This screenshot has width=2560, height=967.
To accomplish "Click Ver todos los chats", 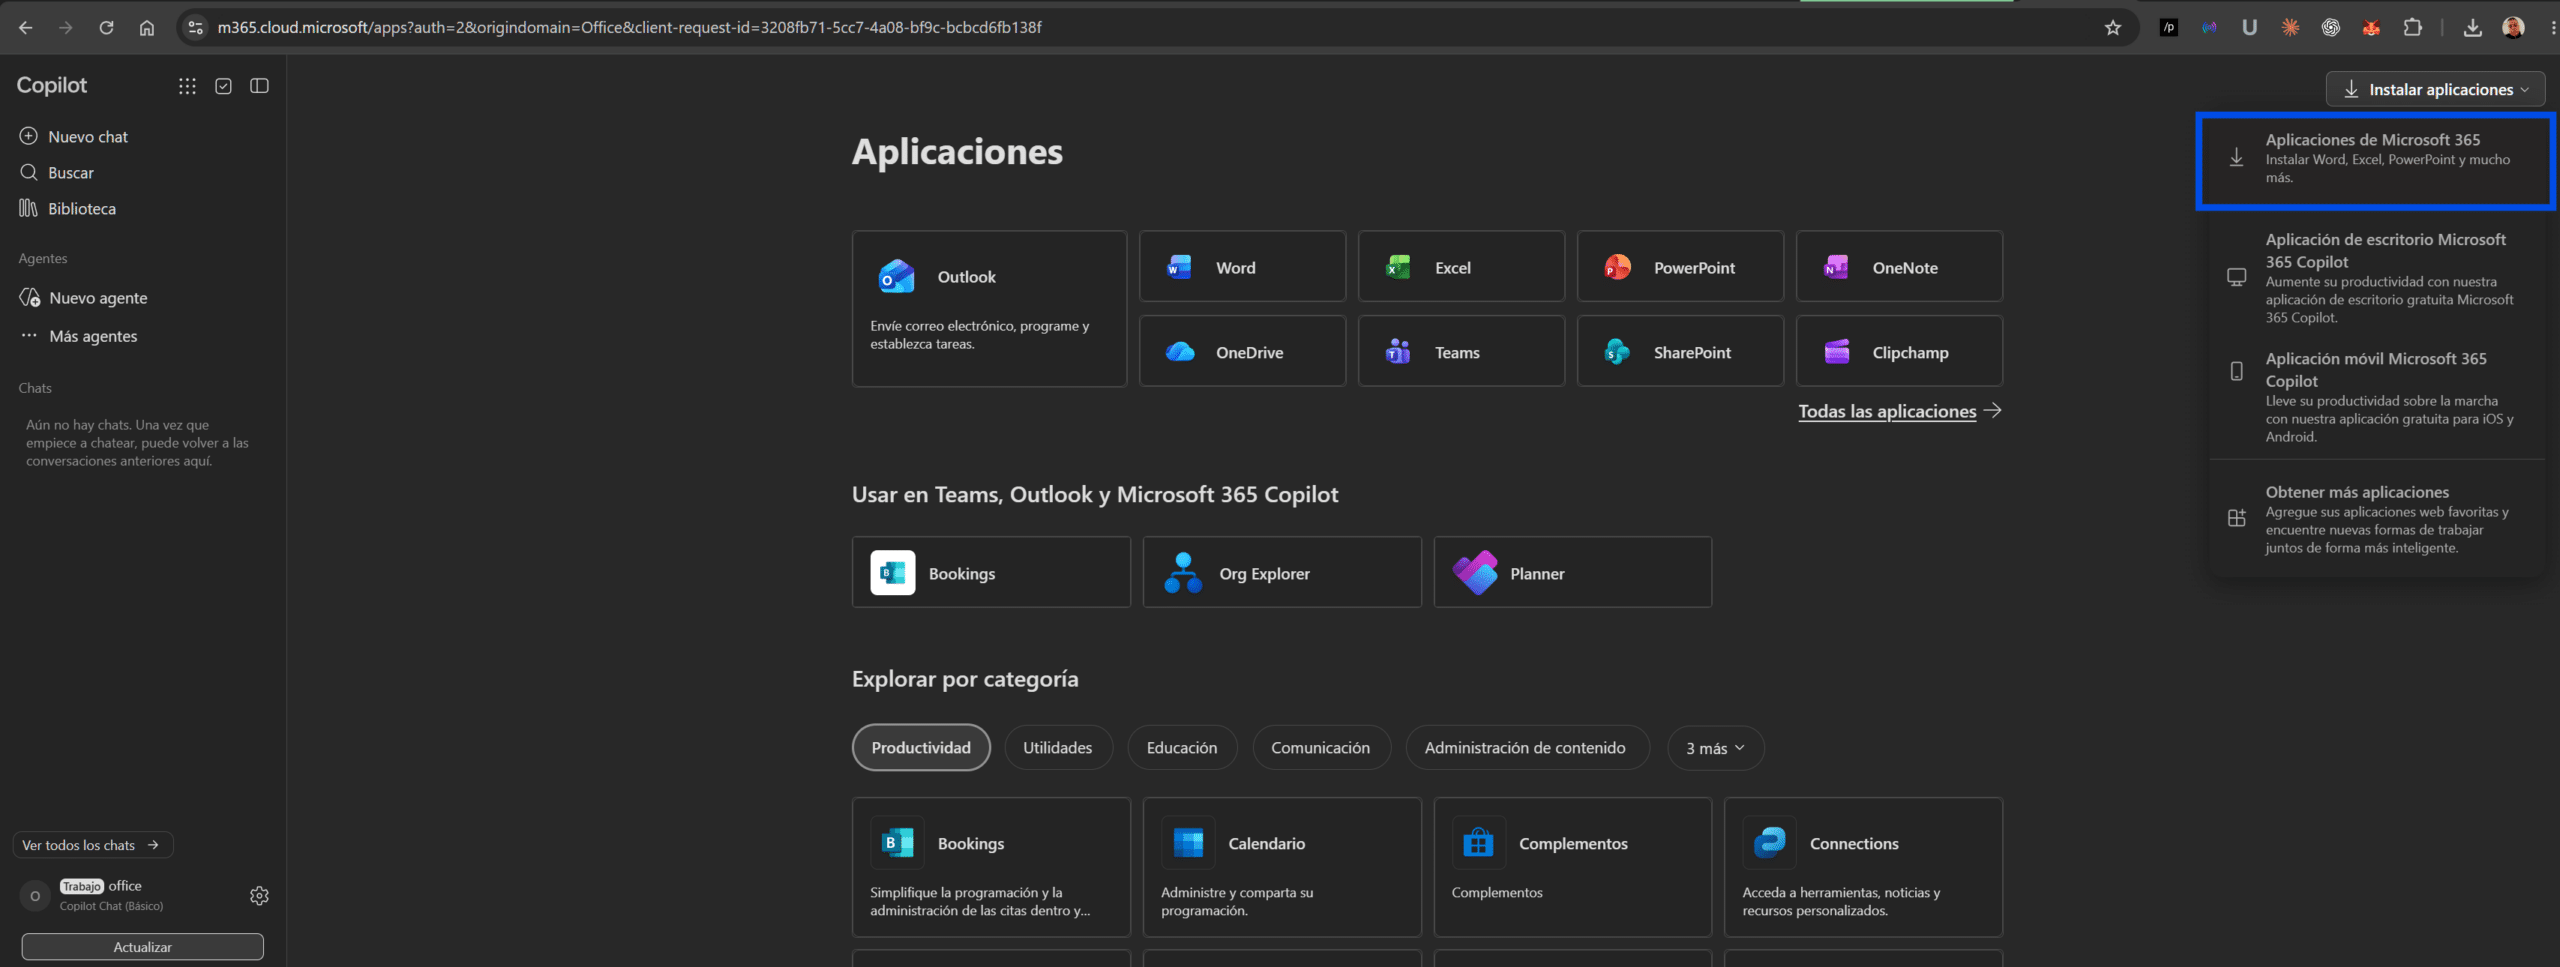I will point(92,845).
